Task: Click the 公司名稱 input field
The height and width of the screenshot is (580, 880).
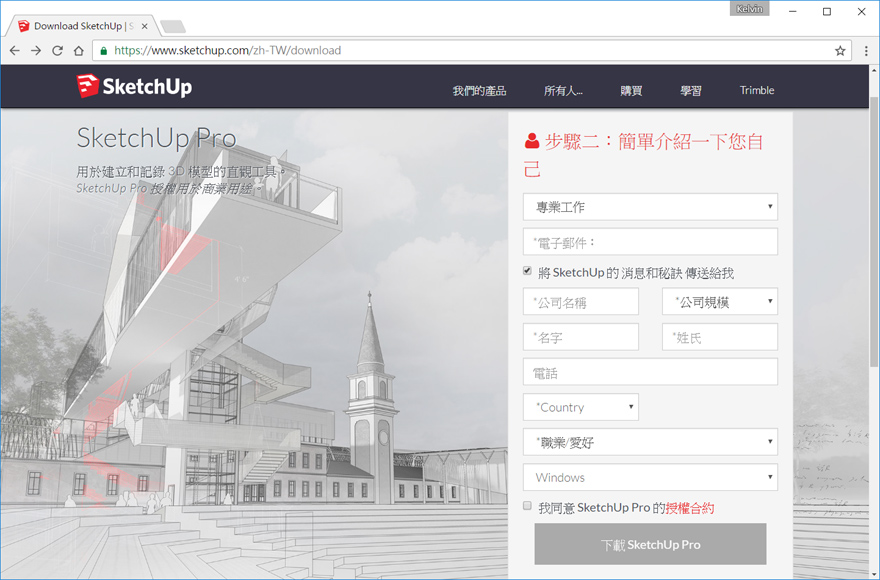Action: (580, 302)
